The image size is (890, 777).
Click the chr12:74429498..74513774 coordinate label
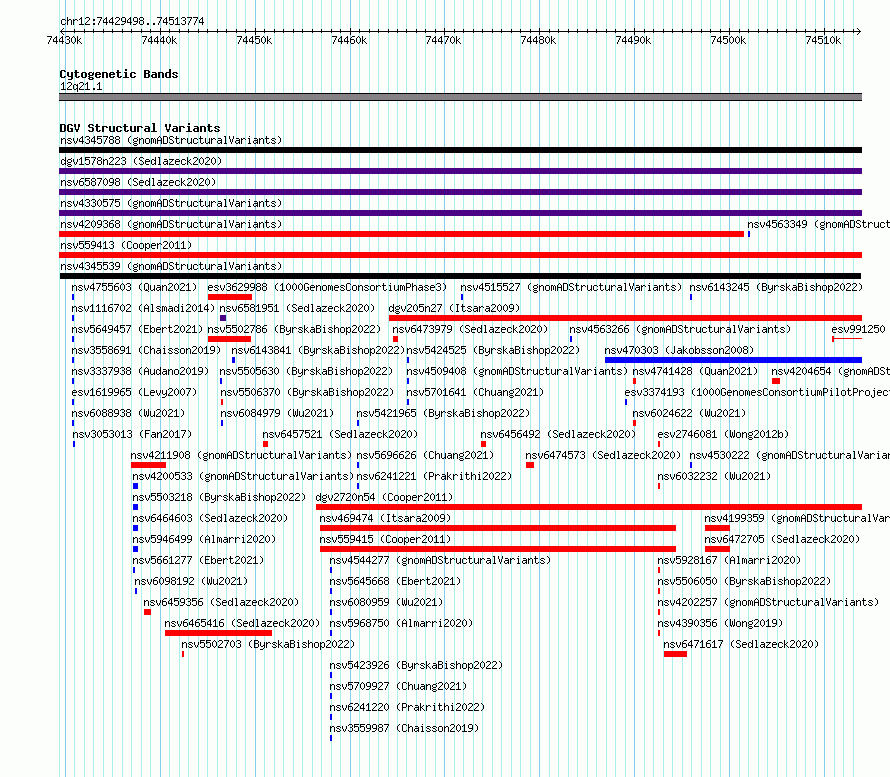[x=132, y=21]
